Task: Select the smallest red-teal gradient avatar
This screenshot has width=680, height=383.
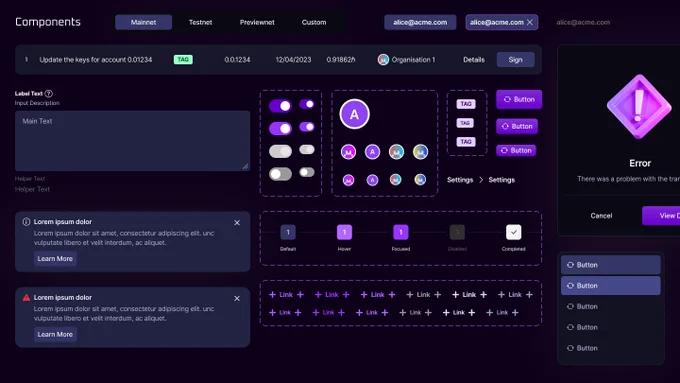Action: 396,180
